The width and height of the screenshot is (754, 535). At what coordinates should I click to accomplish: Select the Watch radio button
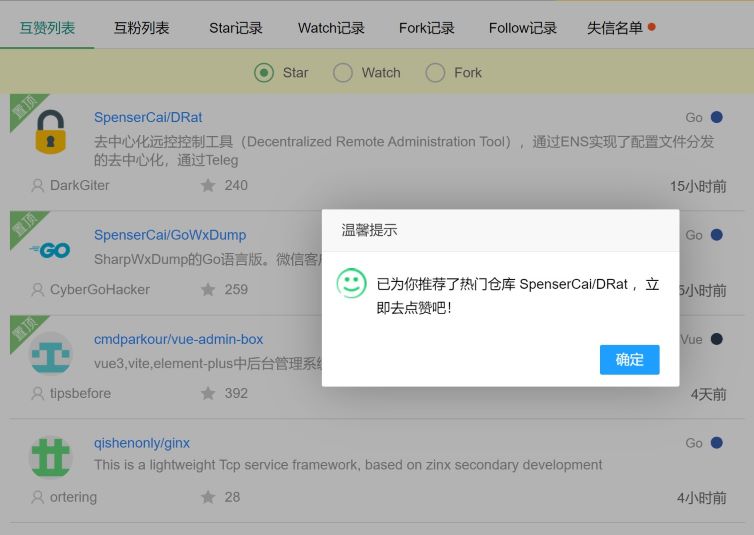[x=343, y=72]
